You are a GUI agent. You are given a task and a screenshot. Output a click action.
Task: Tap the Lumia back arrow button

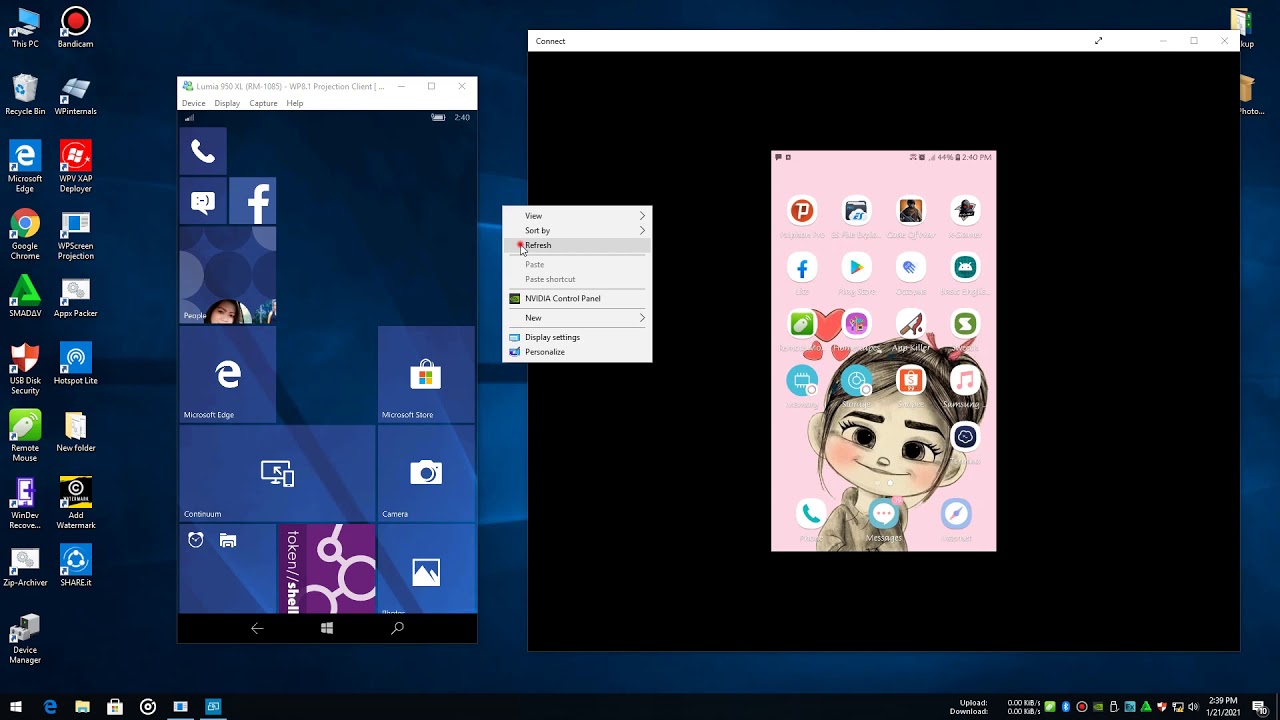pos(257,628)
